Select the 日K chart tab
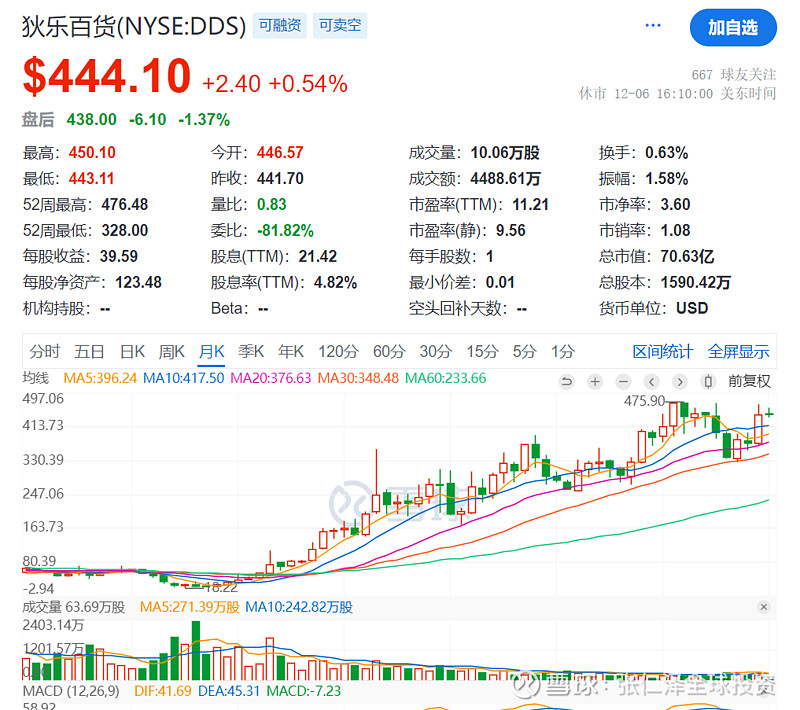The width and height of the screenshot is (800, 710). [x=132, y=351]
